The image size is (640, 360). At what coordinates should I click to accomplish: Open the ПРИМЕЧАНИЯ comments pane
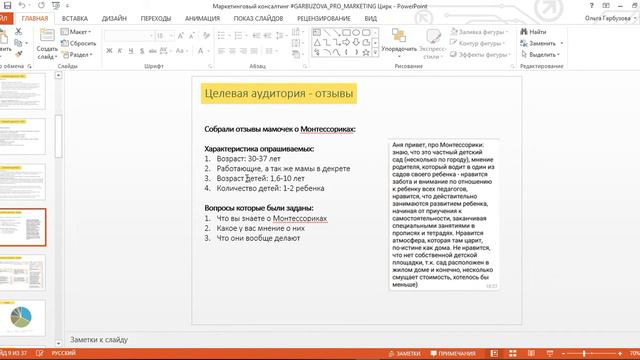click(453, 353)
